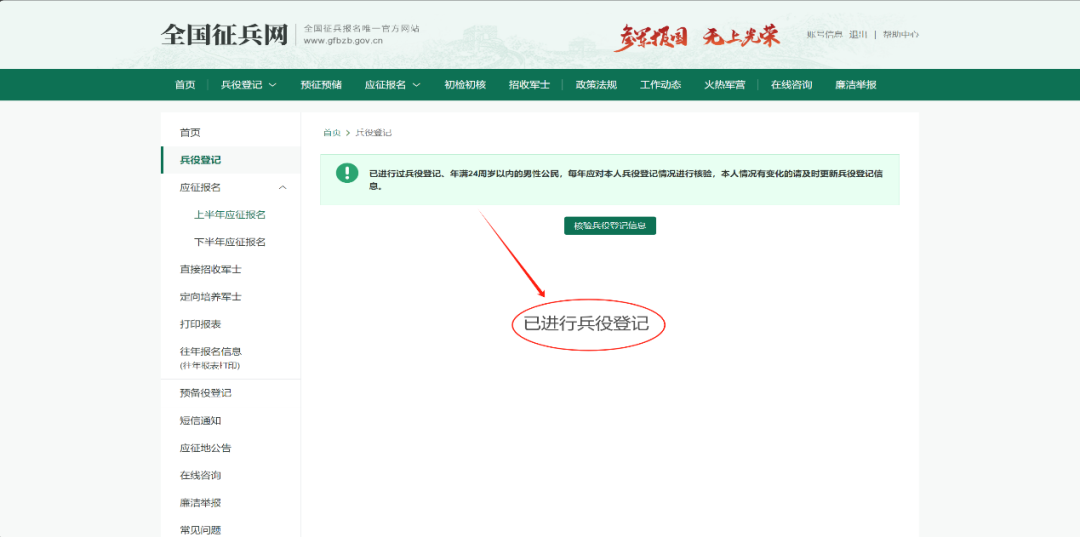This screenshot has height=537, width=1080.
Task: Open 招收军士 from the navigation bar
Action: [529, 85]
